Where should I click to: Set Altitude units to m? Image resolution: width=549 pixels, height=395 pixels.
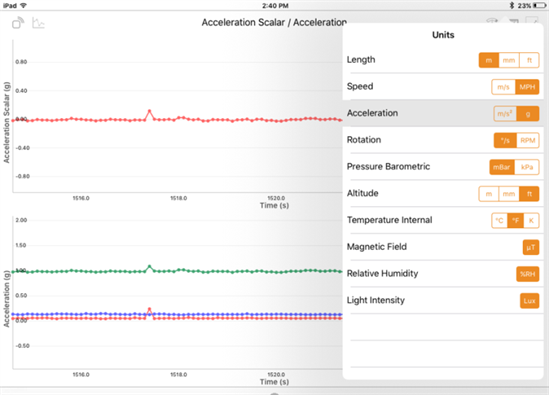489,194
